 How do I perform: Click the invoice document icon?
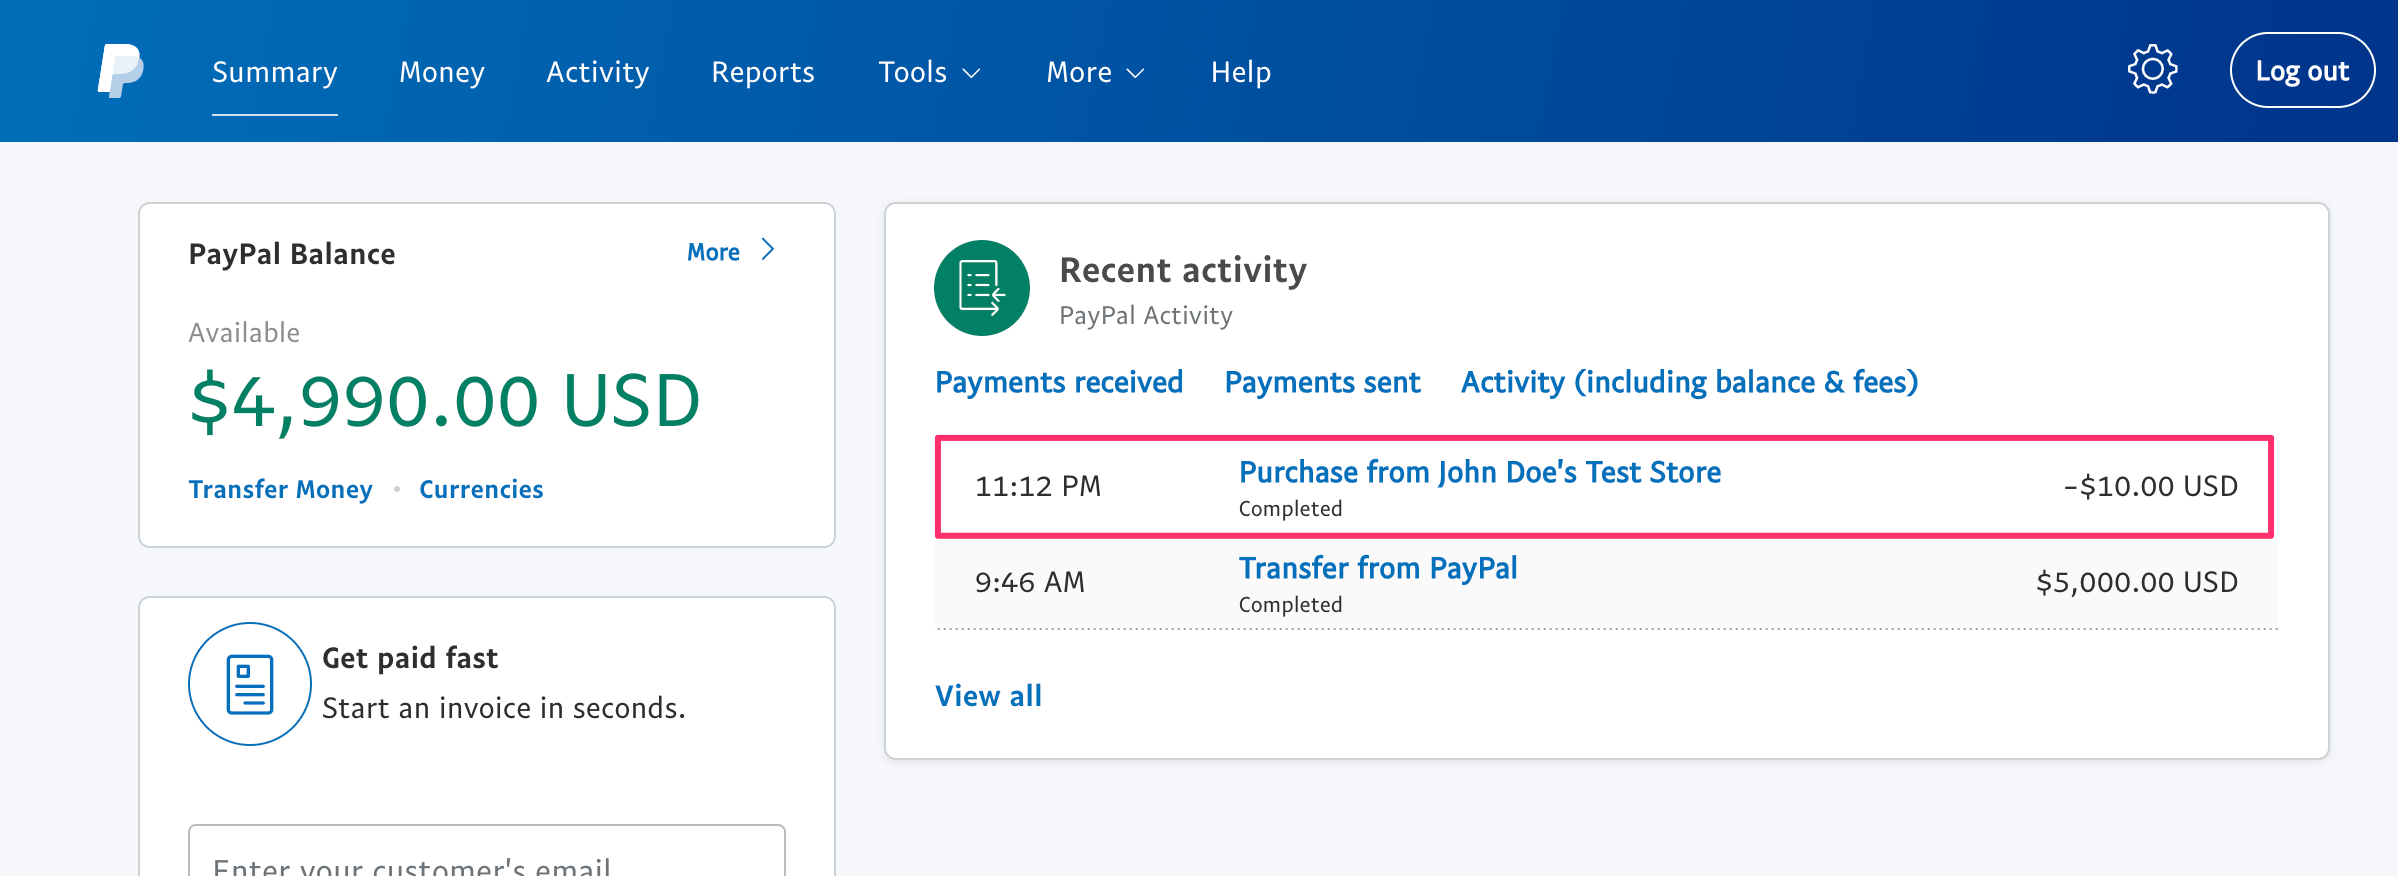(250, 684)
